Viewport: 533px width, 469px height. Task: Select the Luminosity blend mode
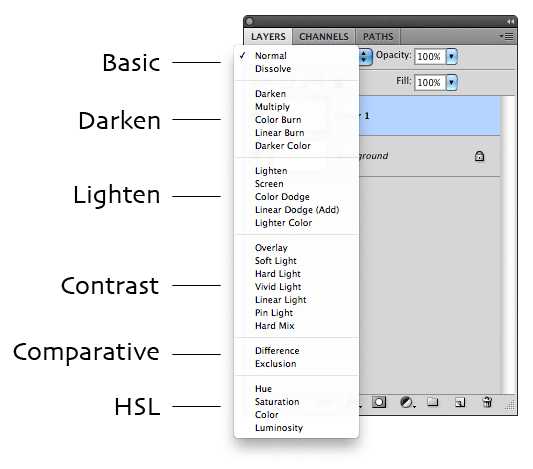(279, 428)
